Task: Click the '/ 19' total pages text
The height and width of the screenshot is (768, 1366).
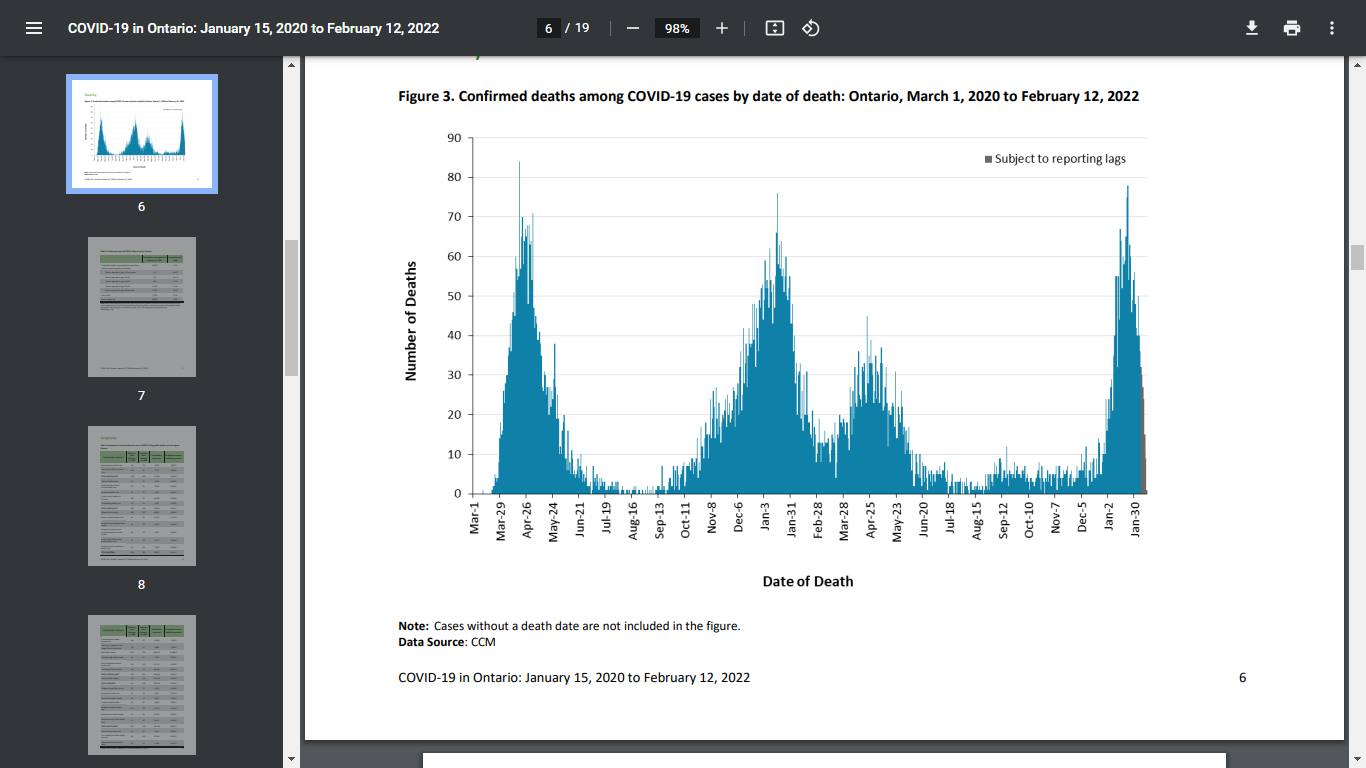Action: coord(578,28)
